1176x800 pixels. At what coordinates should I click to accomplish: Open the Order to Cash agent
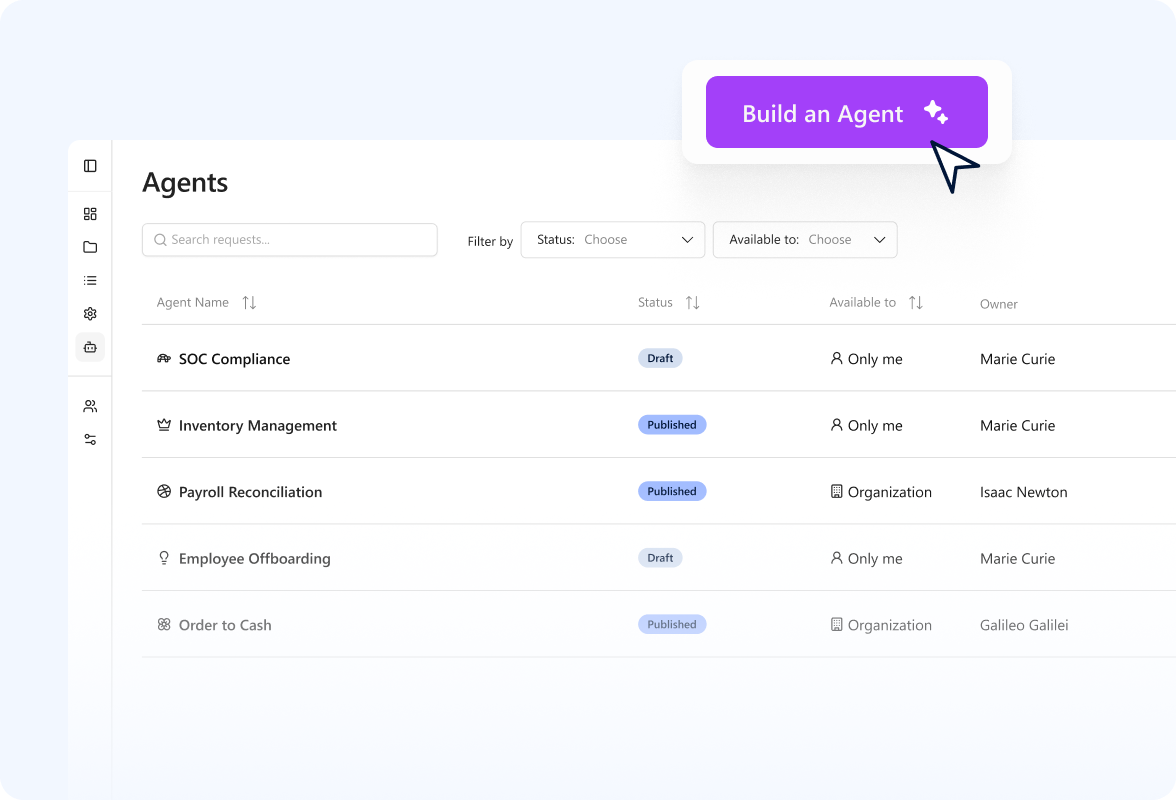coord(225,625)
